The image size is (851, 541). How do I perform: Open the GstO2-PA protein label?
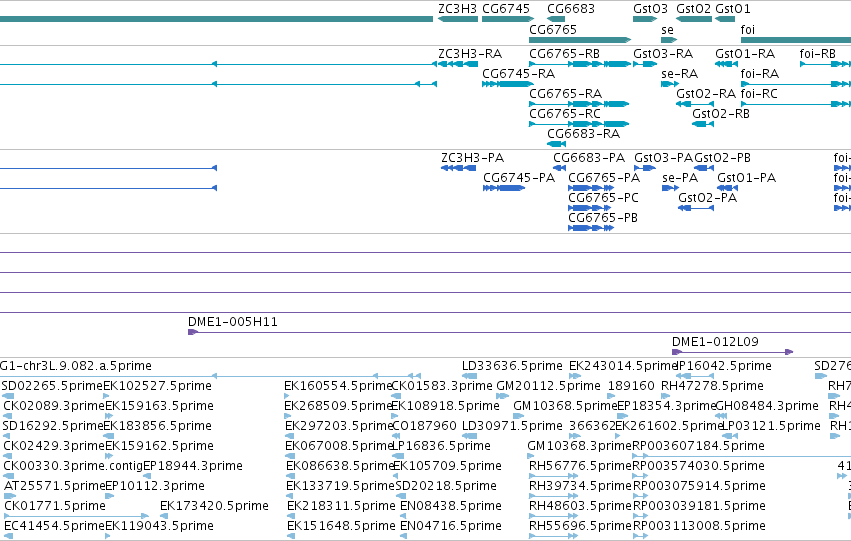[x=707, y=198]
